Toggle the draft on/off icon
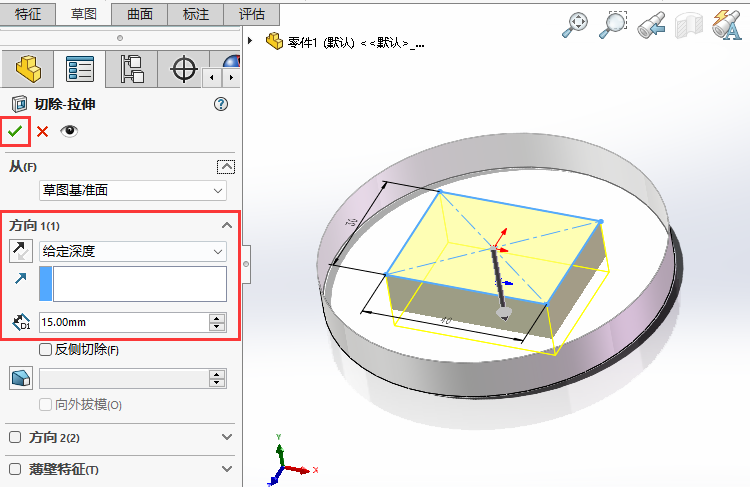Screen dimensions: 750x487 point(21,378)
